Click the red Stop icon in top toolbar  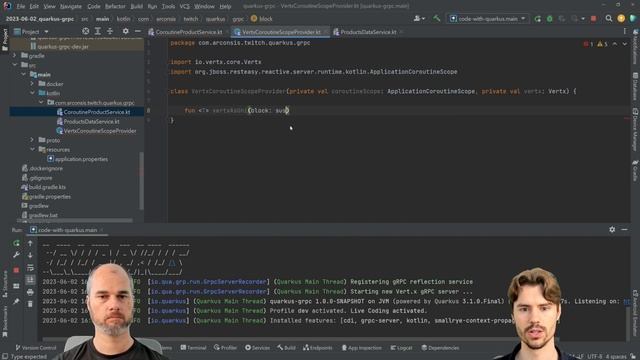pos(593,19)
